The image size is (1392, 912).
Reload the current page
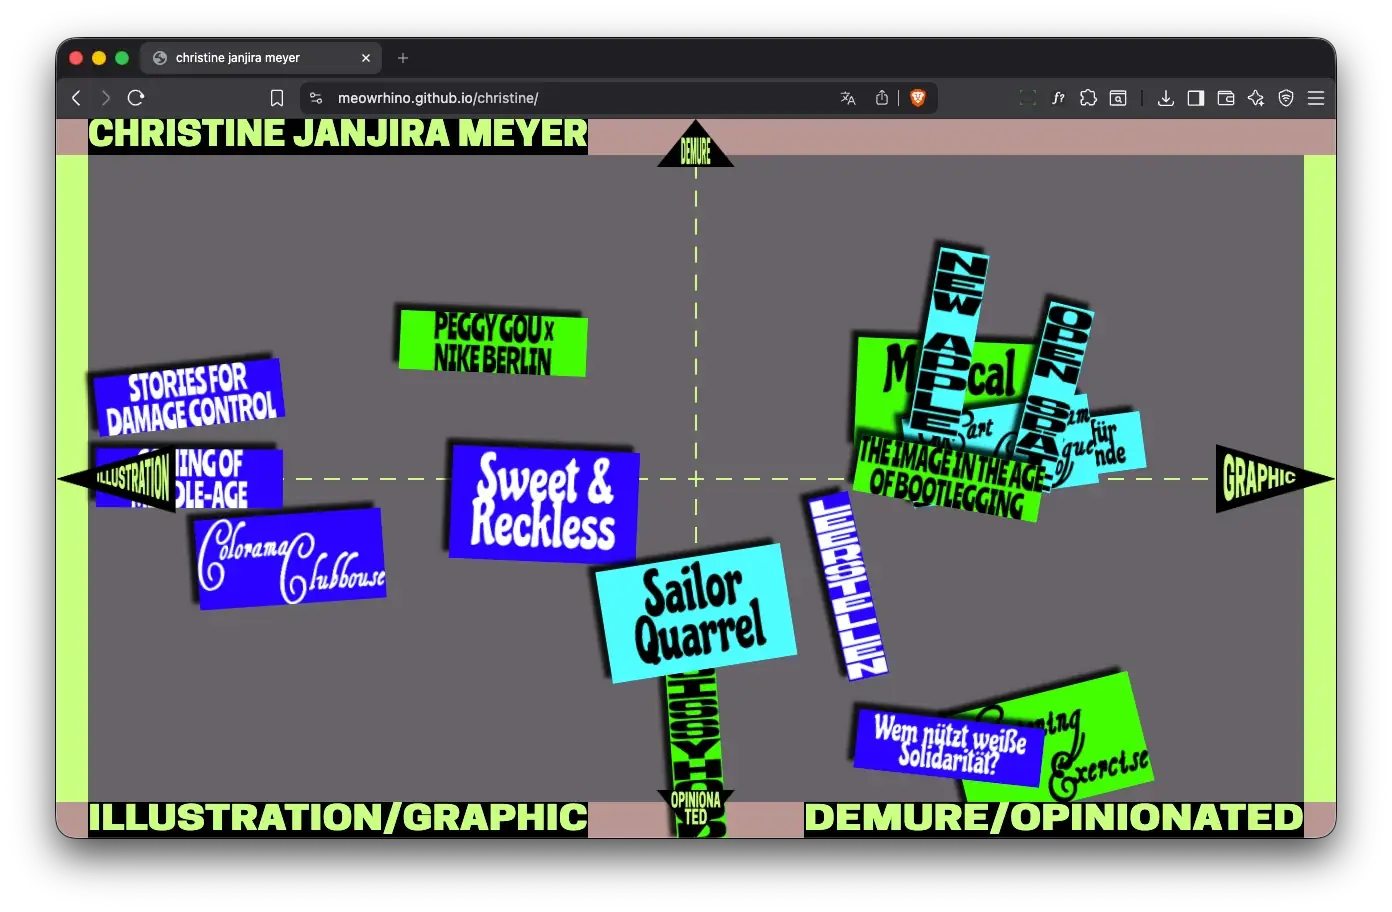[136, 98]
